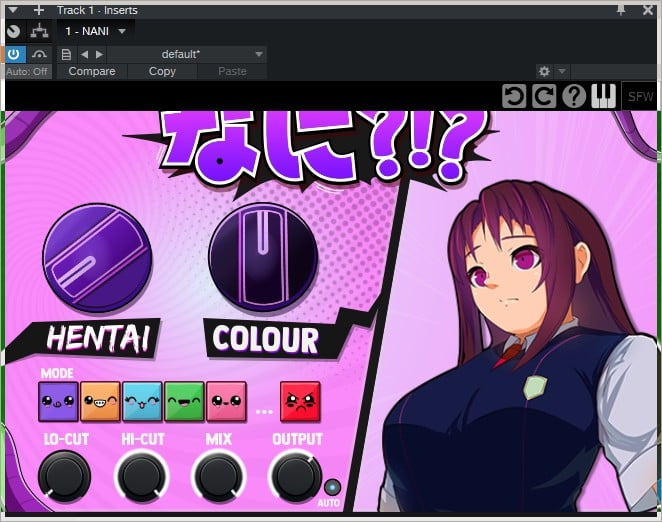The width and height of the screenshot is (662, 522).
Task: Click the Auto: Off automation button
Action: [27, 71]
